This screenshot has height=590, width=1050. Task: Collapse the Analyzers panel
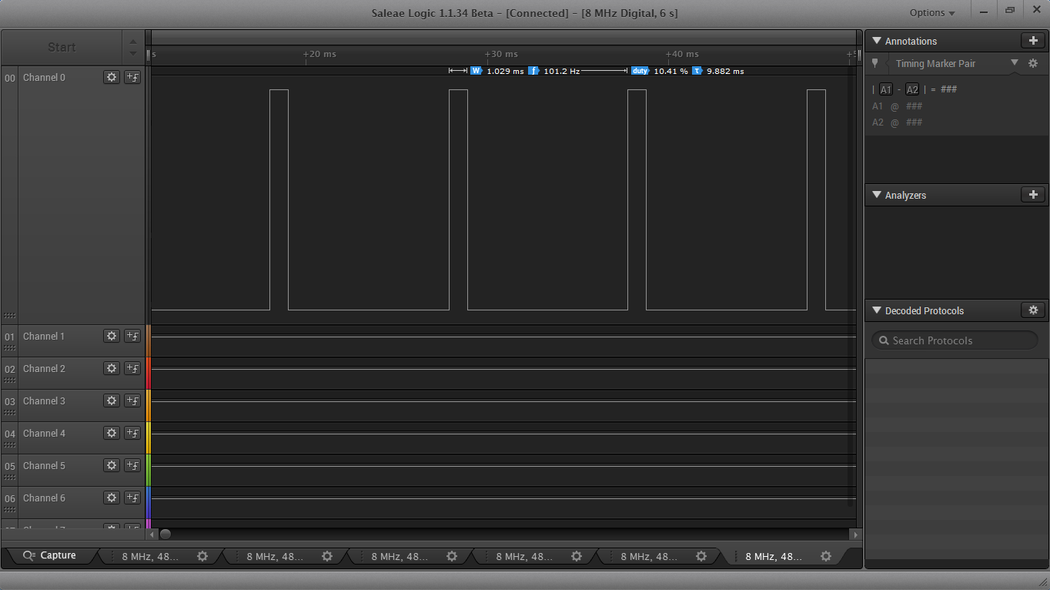point(877,195)
